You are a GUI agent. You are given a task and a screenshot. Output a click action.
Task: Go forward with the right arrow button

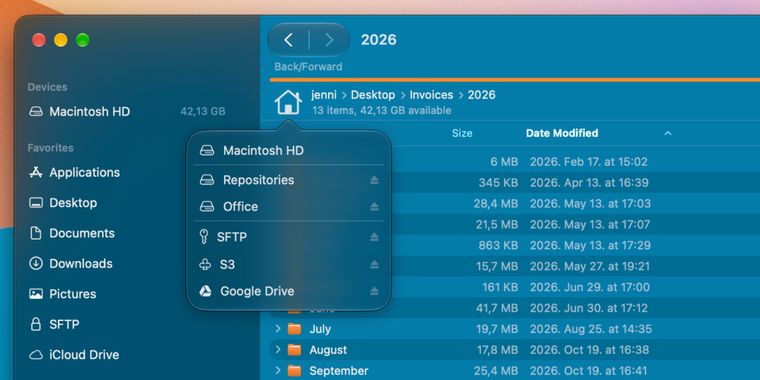[329, 40]
